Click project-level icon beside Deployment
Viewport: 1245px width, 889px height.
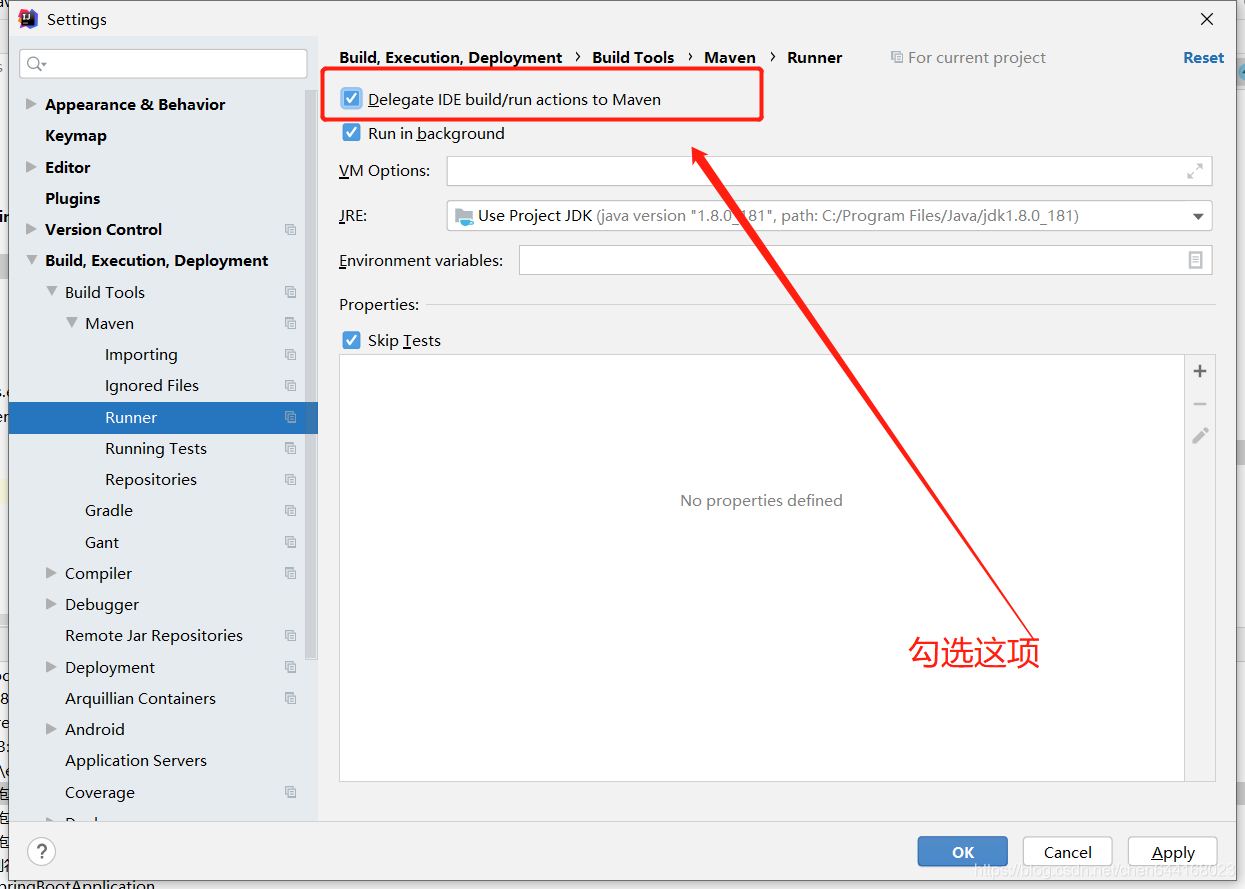coord(290,667)
